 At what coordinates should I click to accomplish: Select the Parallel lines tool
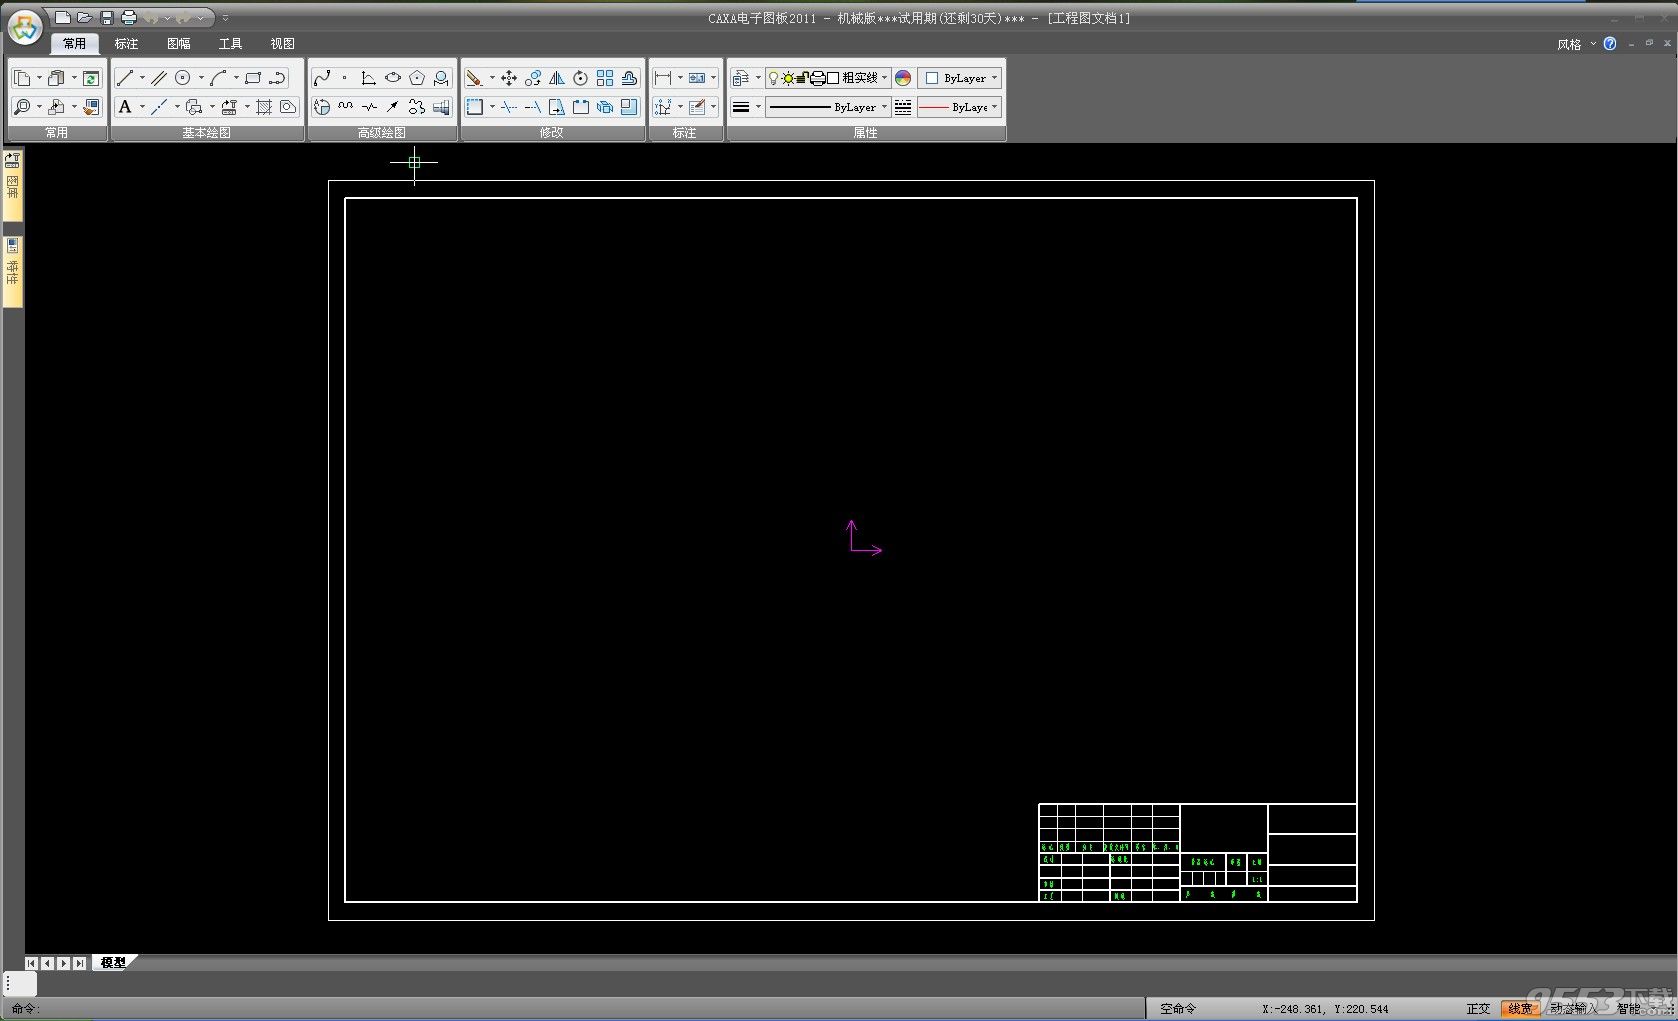tap(159, 78)
